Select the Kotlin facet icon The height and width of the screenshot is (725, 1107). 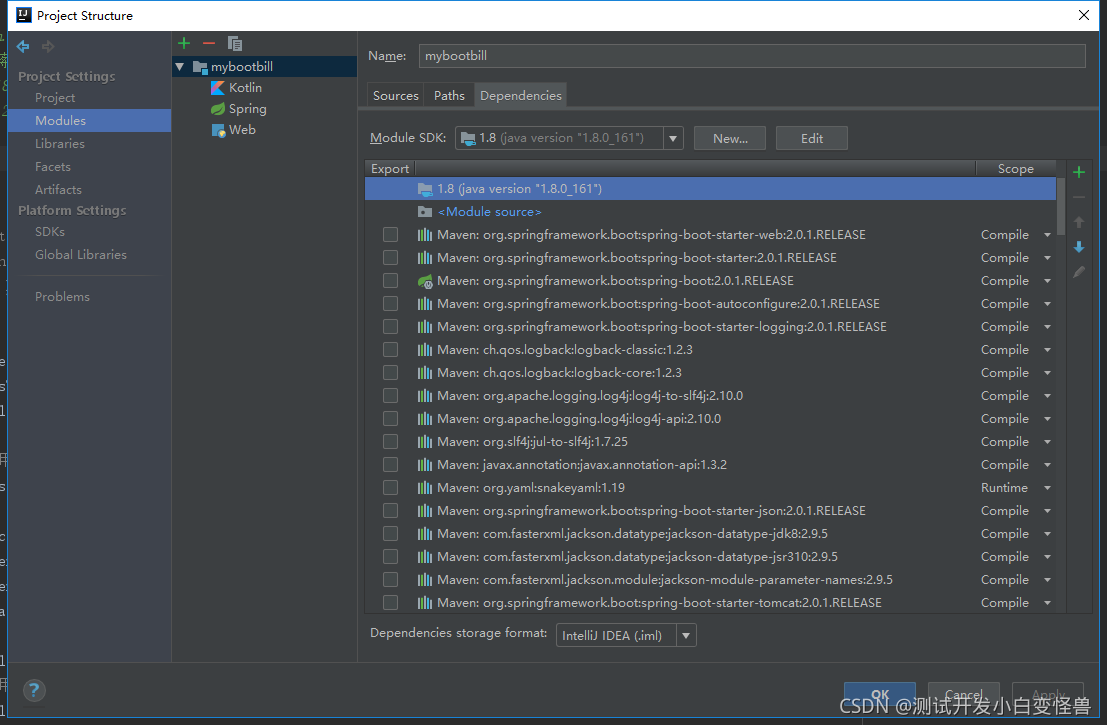218,88
